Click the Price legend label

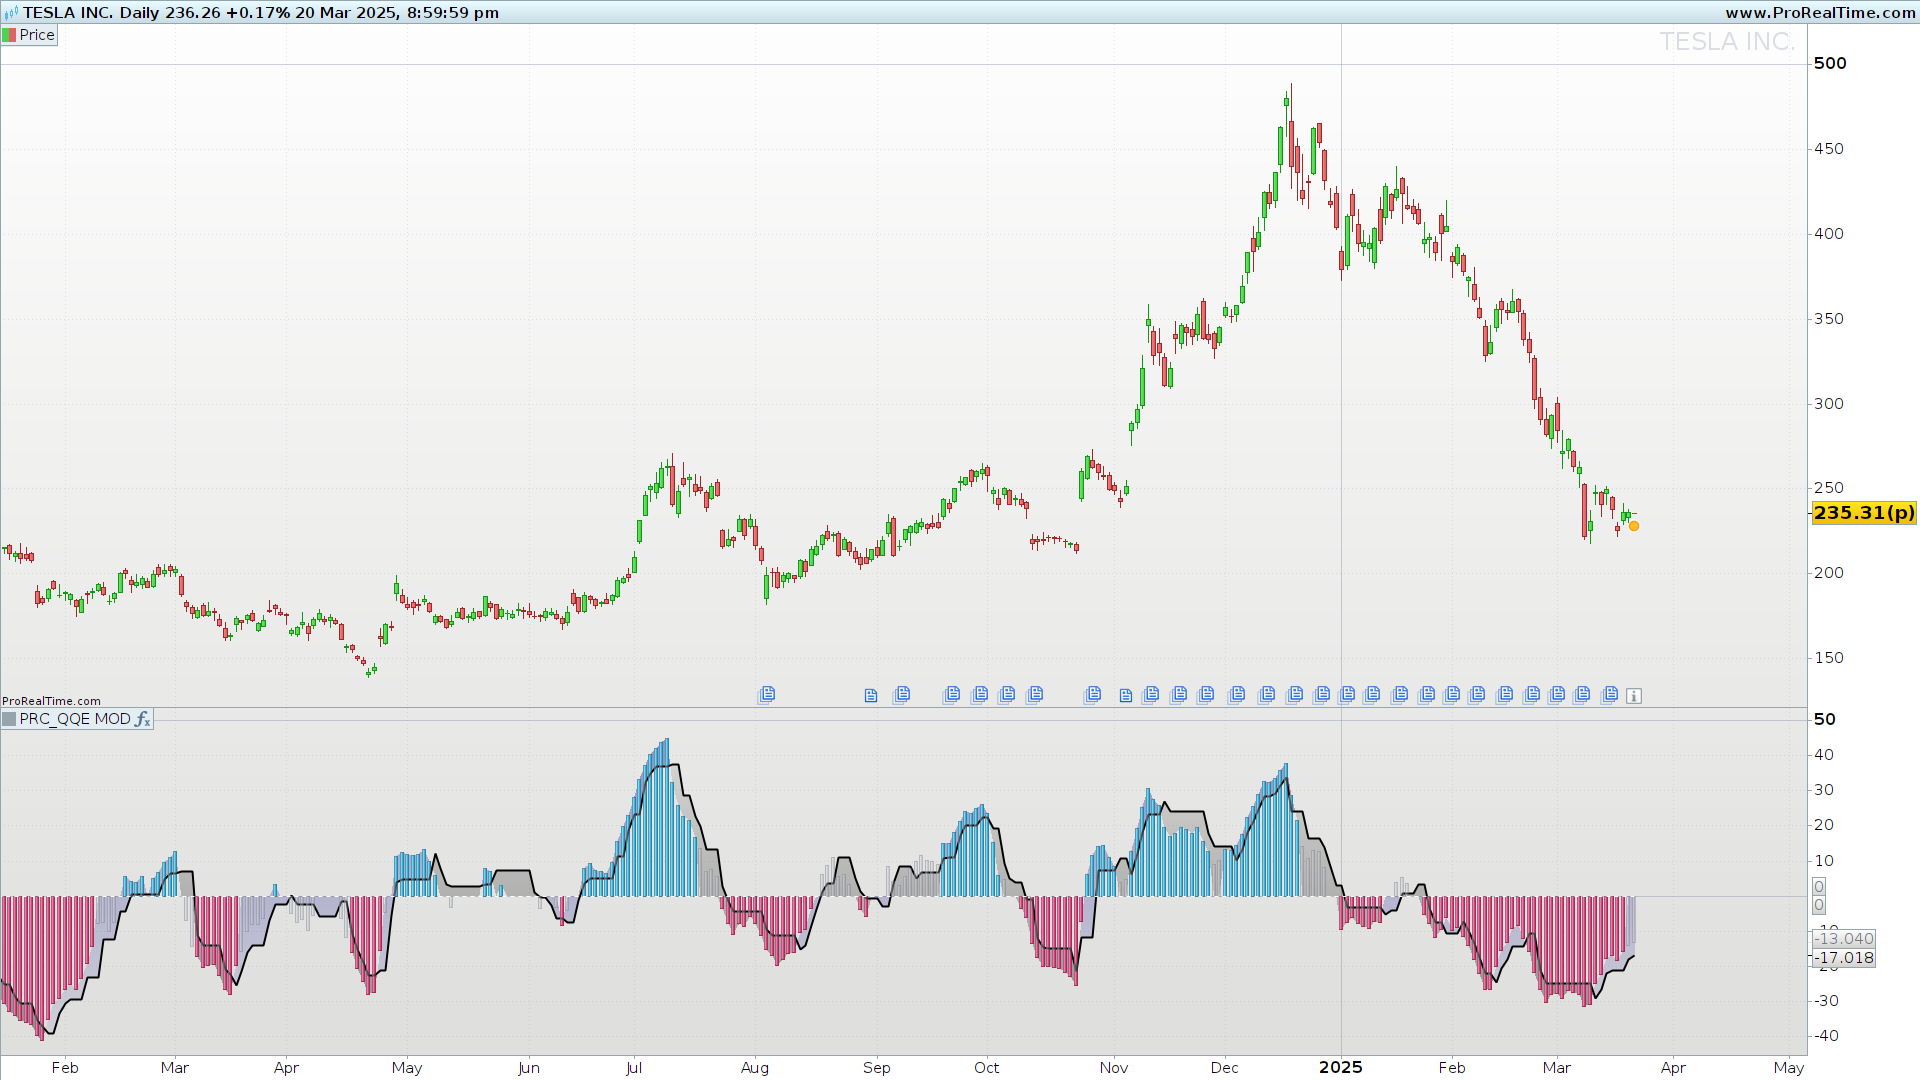pos(37,35)
